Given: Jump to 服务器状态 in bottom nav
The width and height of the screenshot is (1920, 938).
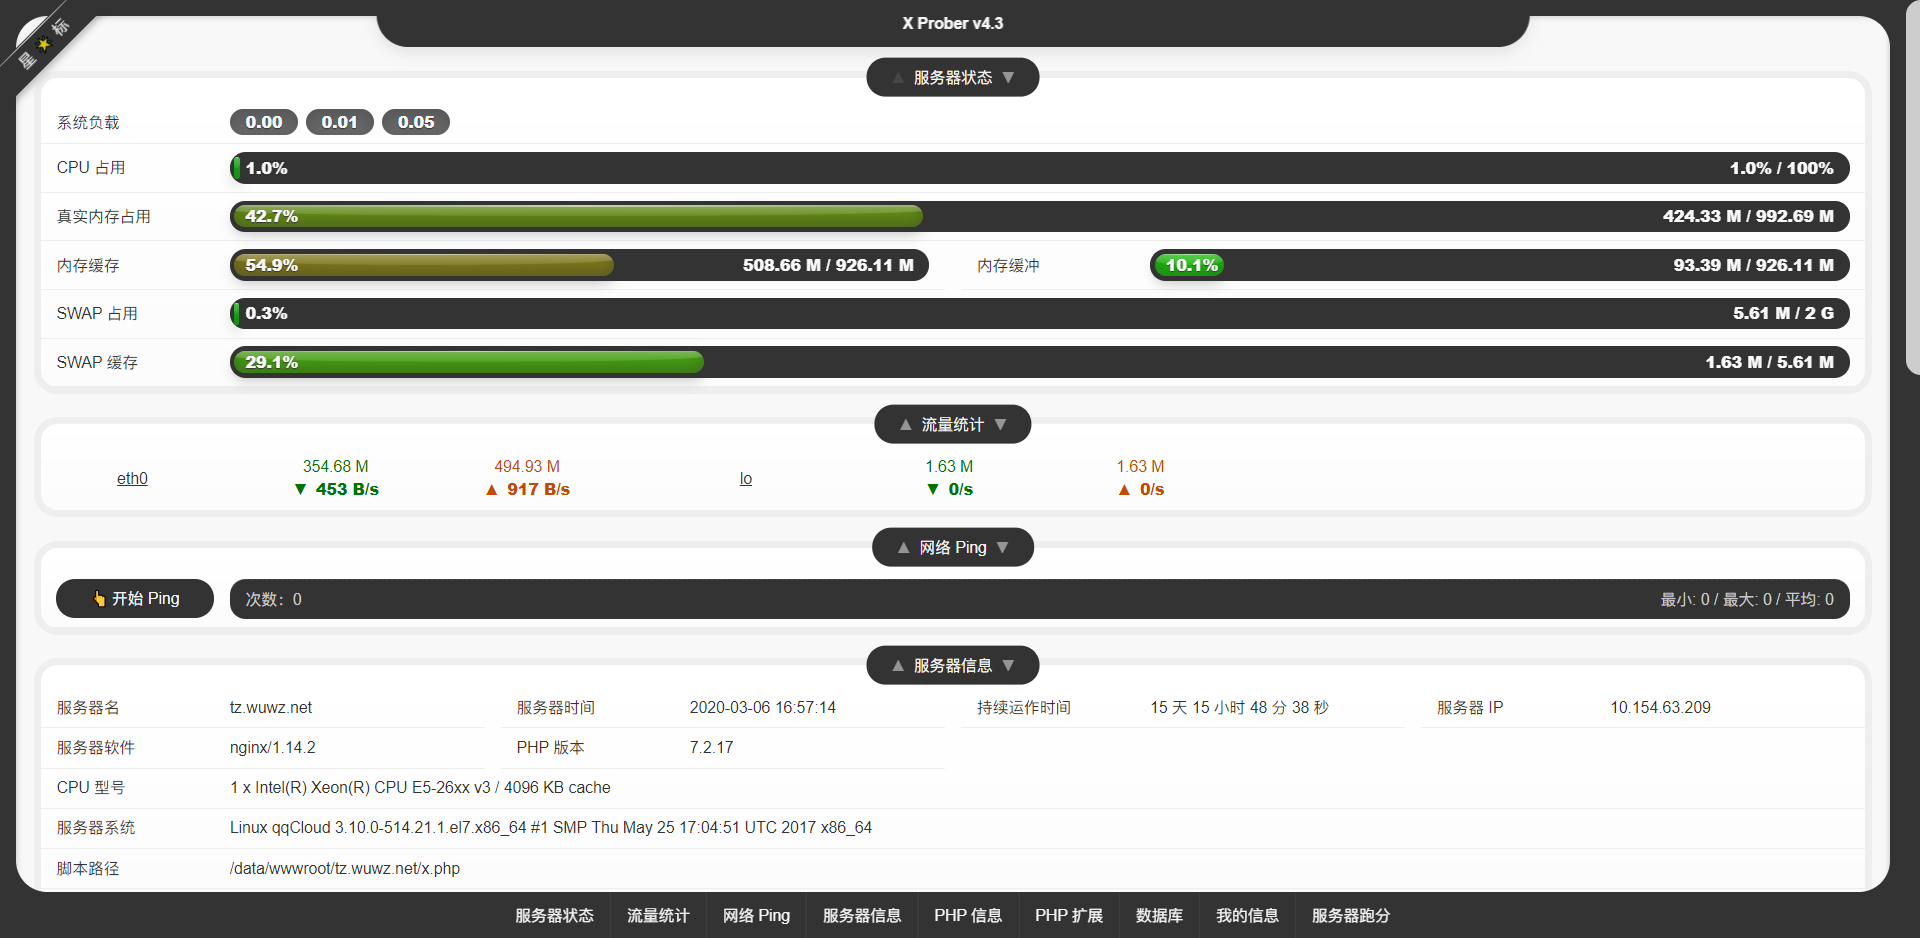Looking at the screenshot, I should coord(554,915).
